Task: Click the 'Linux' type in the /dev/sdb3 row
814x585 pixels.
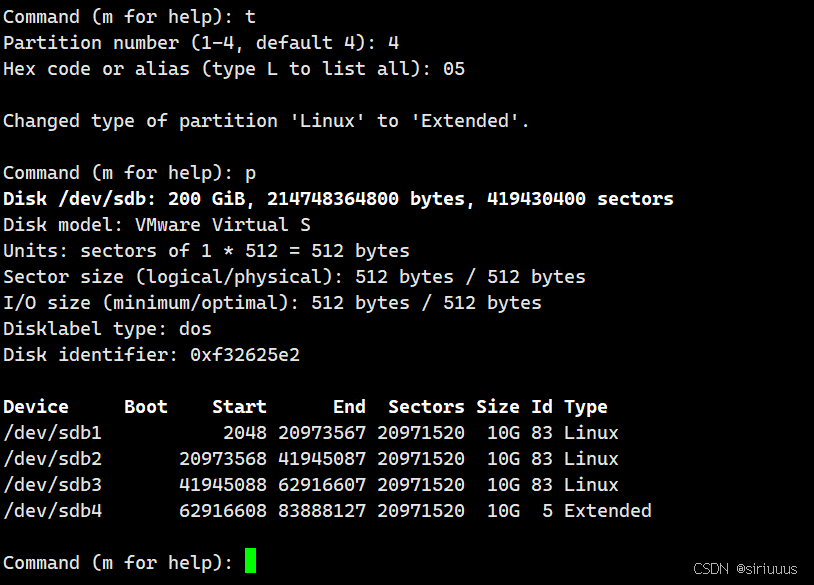Action: point(591,485)
